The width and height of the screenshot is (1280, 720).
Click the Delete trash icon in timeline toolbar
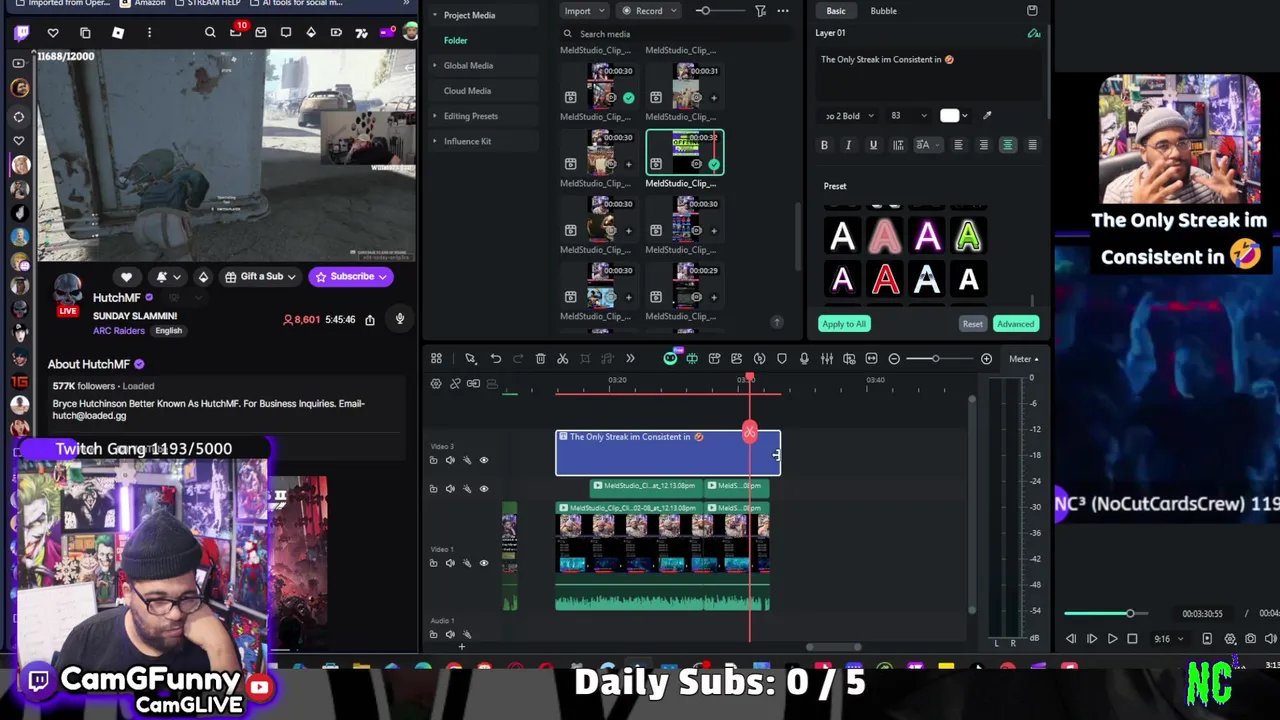[540, 358]
